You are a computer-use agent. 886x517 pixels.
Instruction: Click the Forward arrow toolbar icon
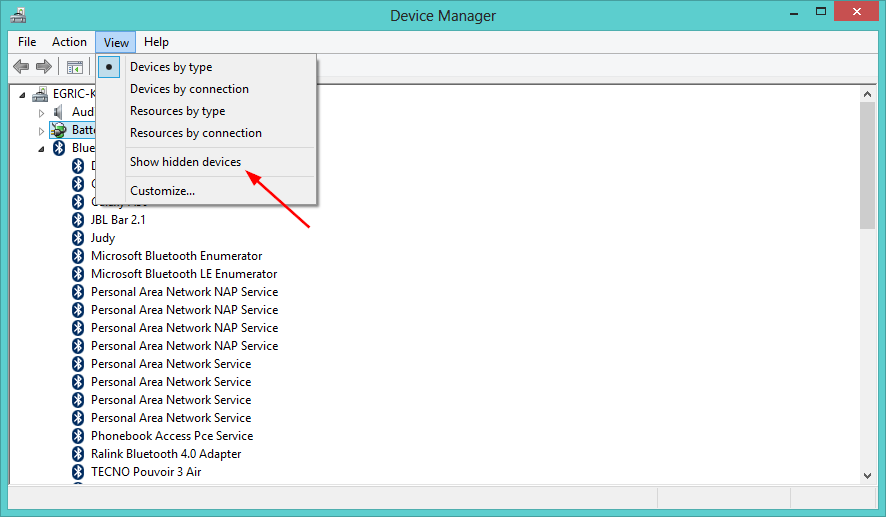coord(44,67)
